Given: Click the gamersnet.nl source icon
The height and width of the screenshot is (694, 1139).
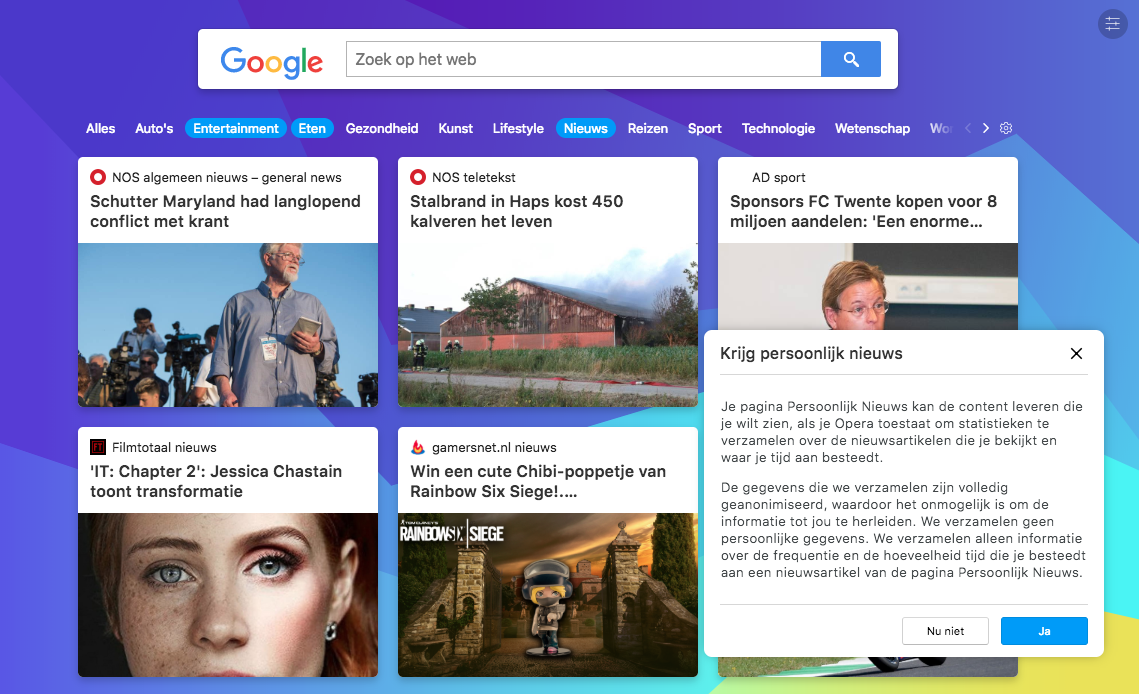Looking at the screenshot, I should [418, 448].
